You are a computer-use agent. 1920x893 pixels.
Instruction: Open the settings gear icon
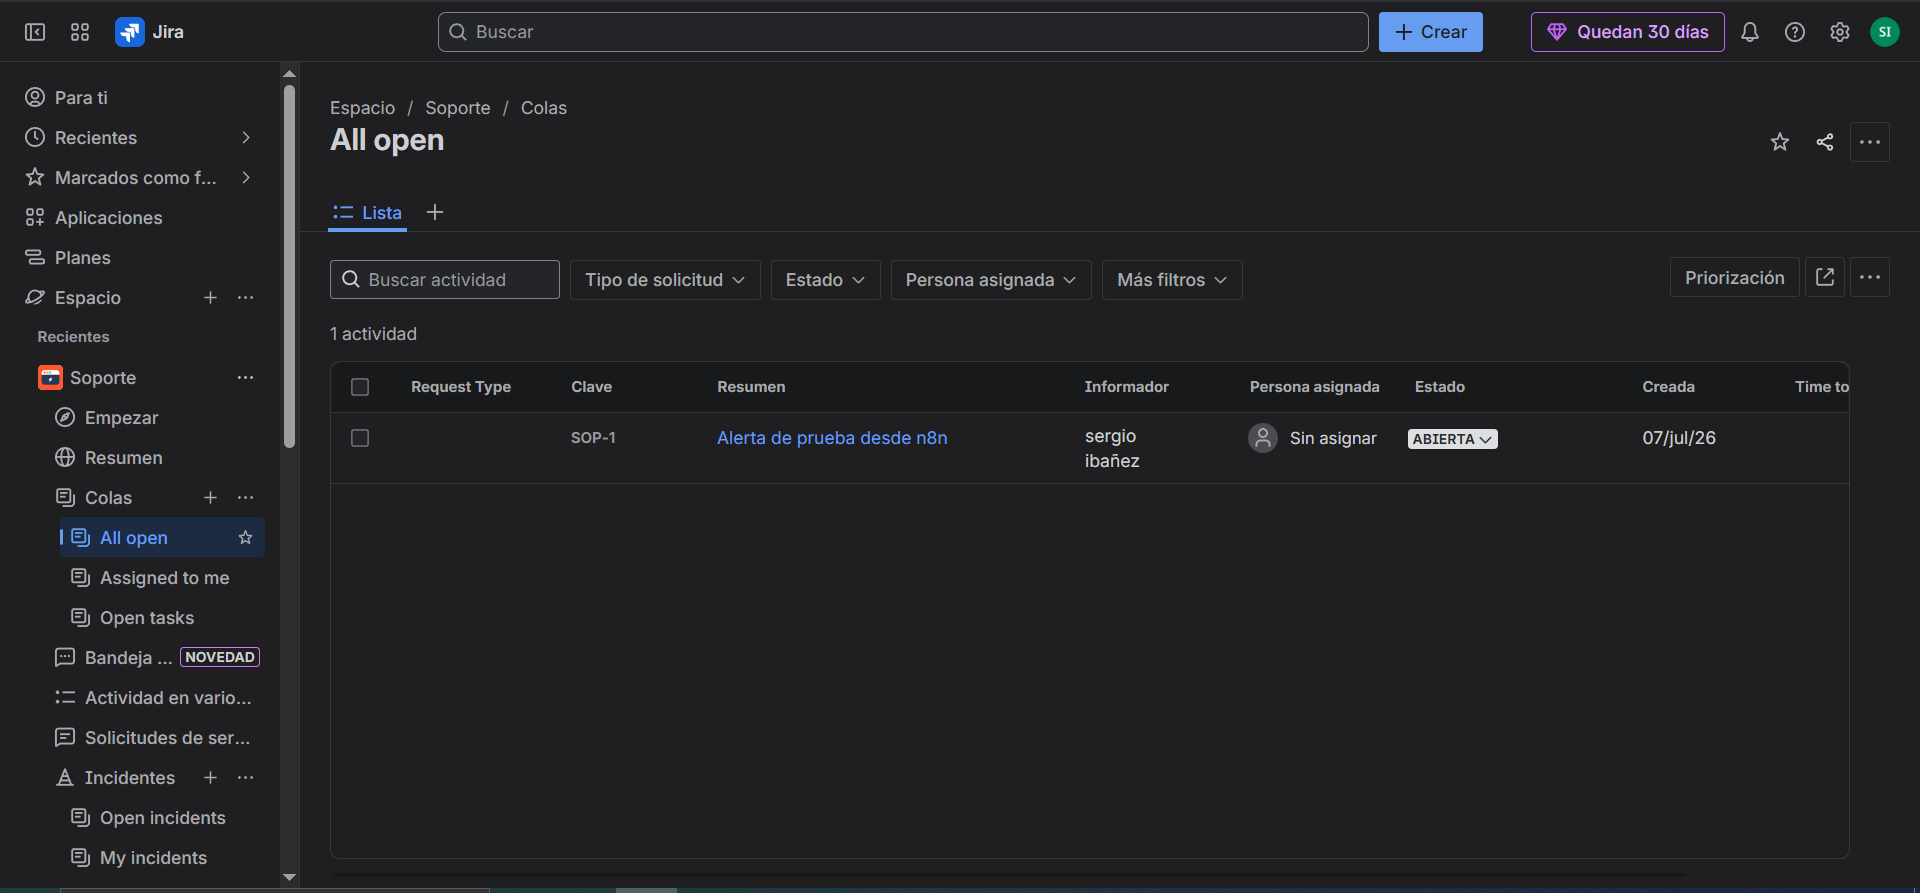(1839, 32)
